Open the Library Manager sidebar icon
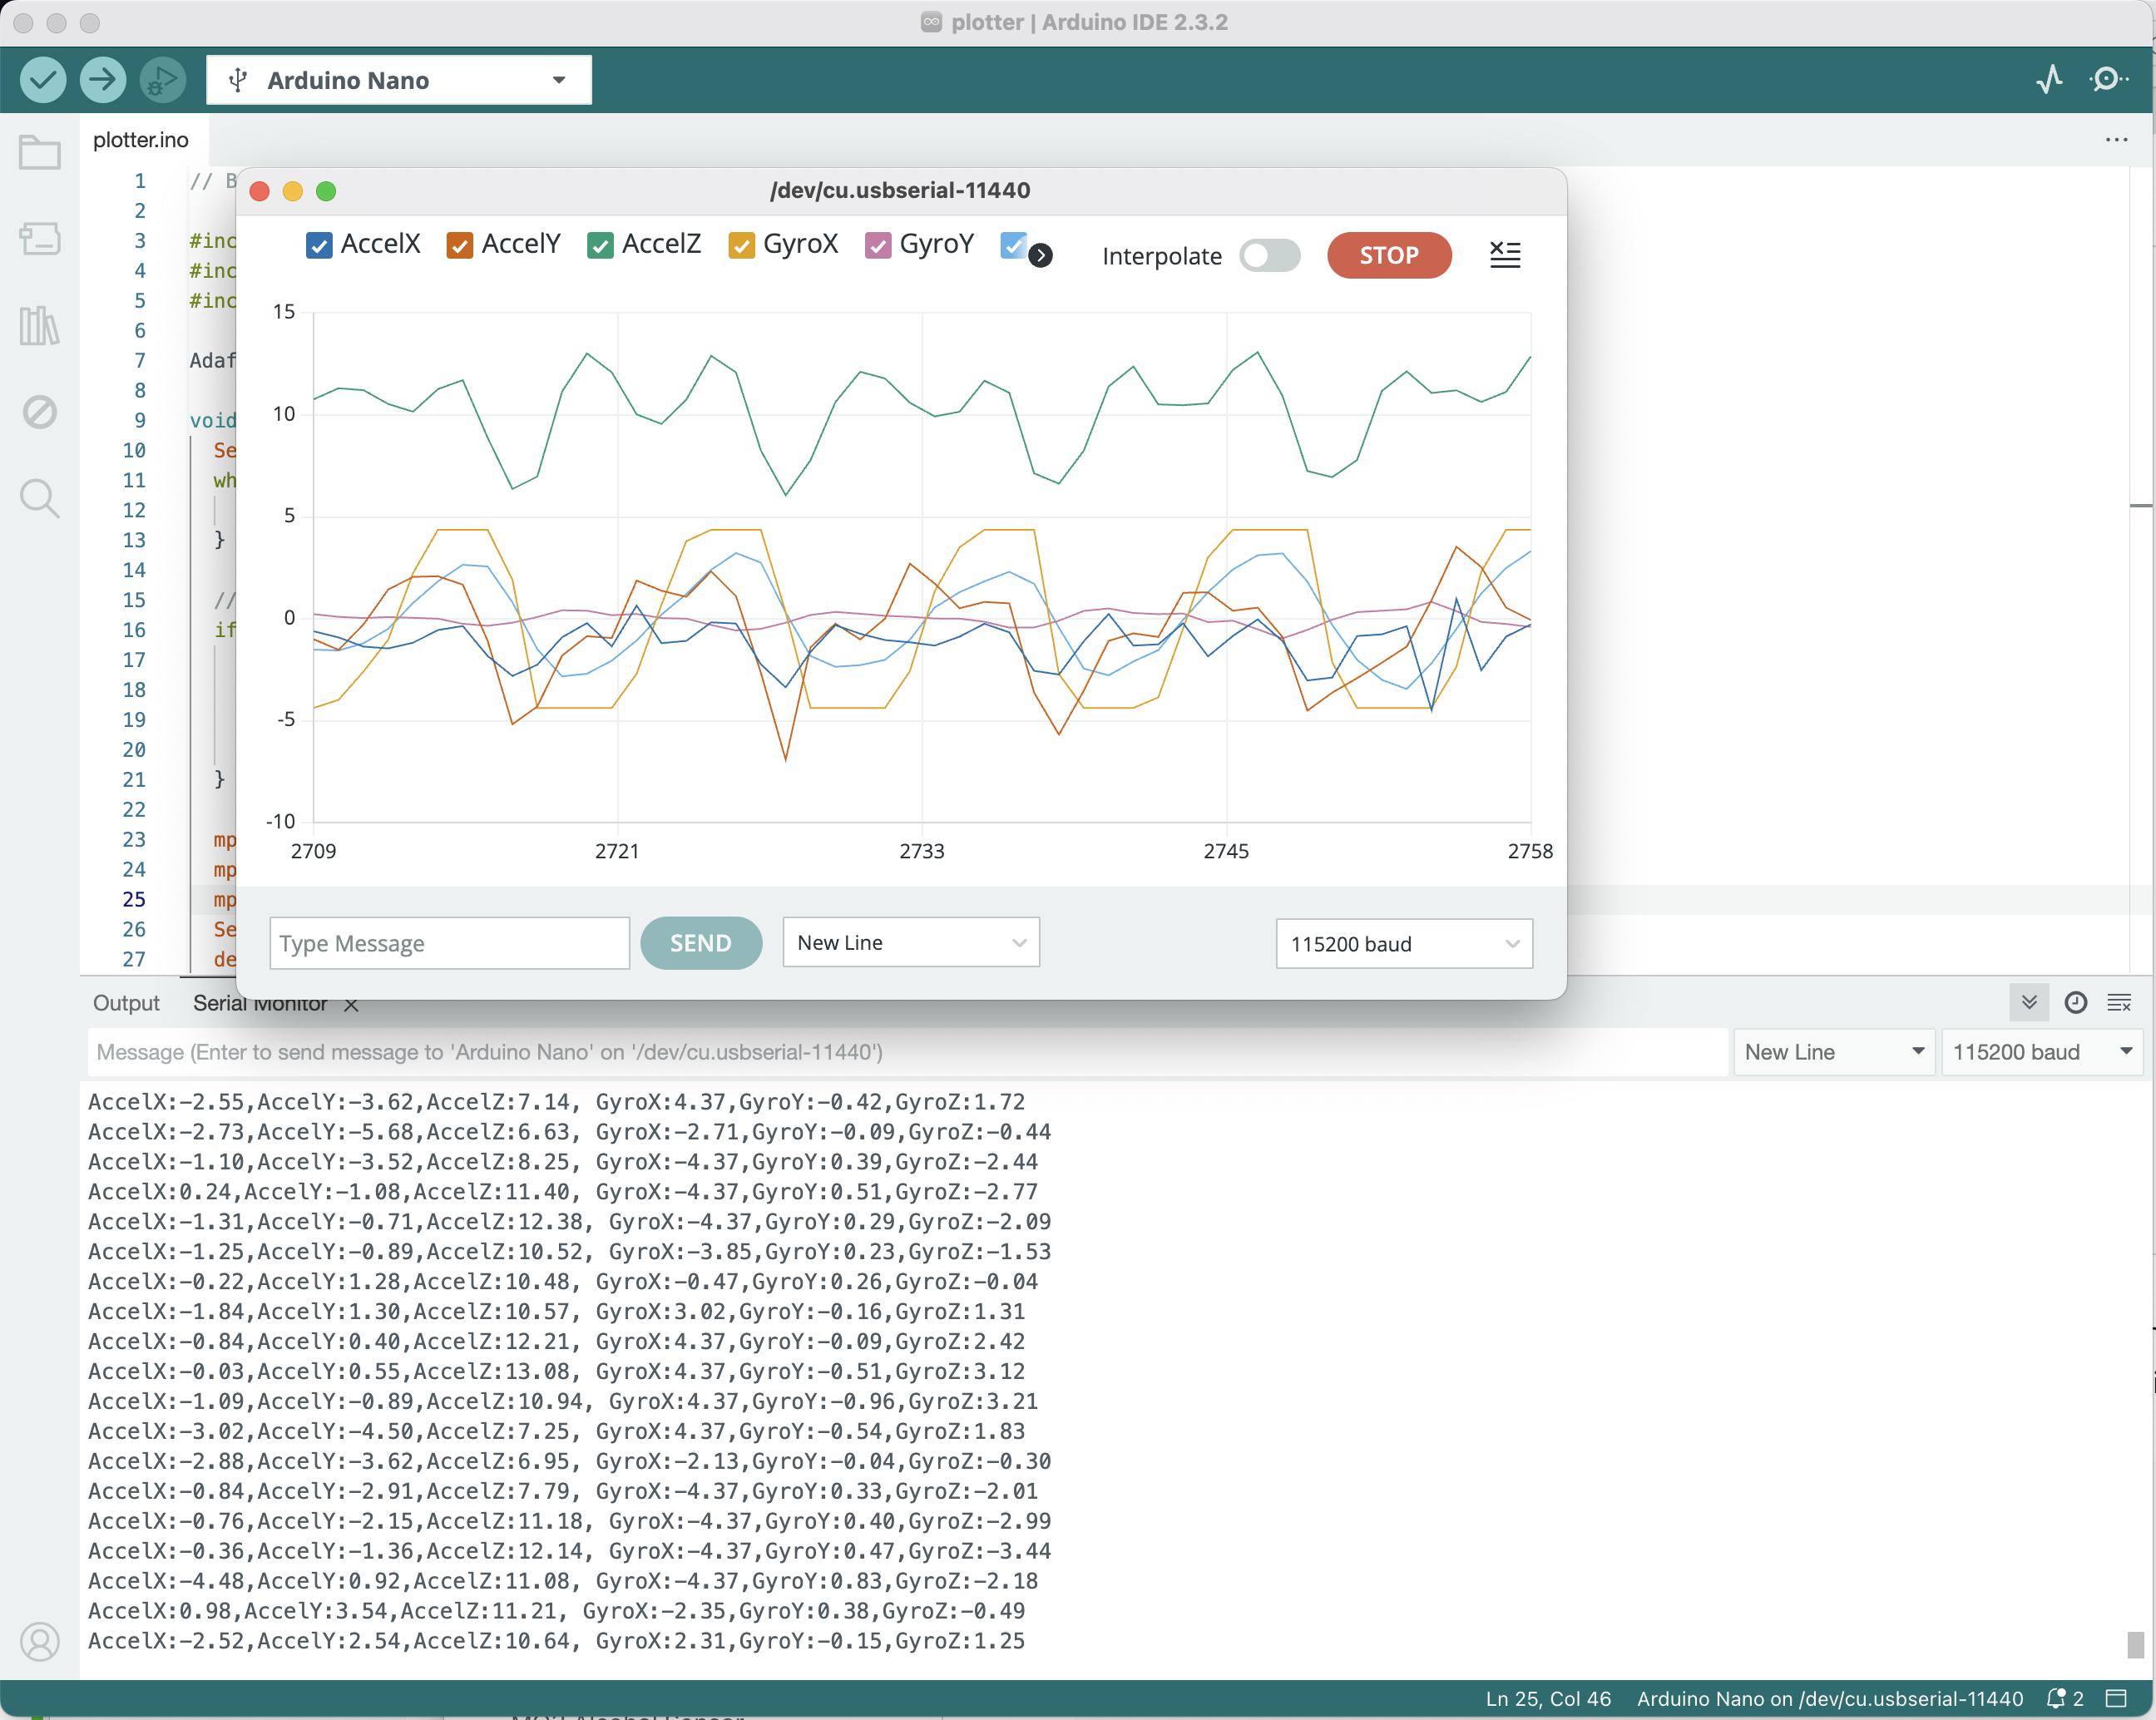 pyautogui.click(x=40, y=326)
